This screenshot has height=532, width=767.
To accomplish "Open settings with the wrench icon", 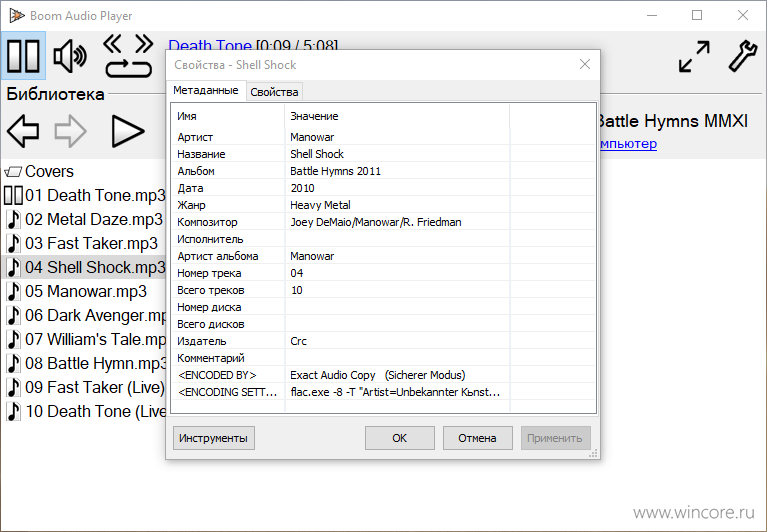I will click(x=743, y=57).
